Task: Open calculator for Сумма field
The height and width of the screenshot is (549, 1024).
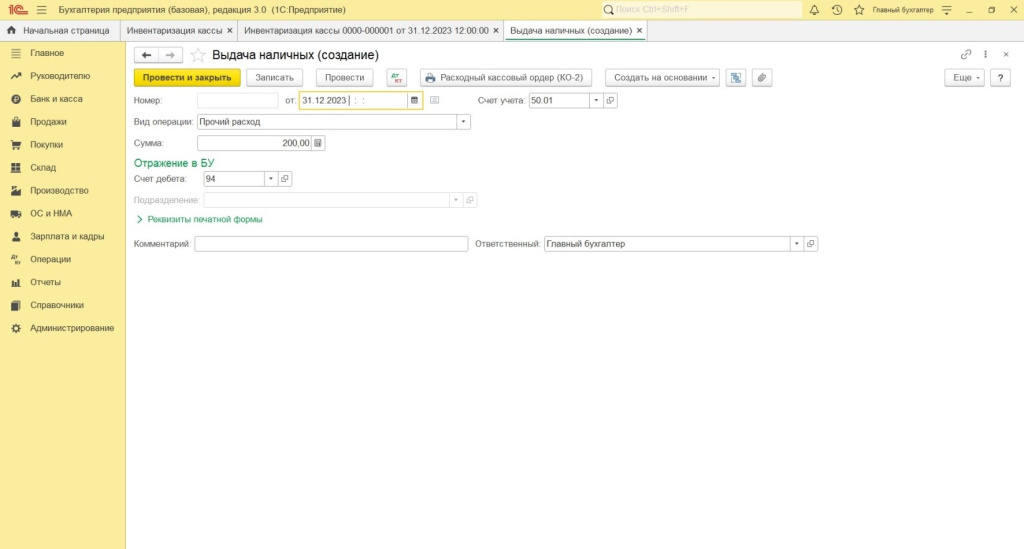Action: click(318, 143)
